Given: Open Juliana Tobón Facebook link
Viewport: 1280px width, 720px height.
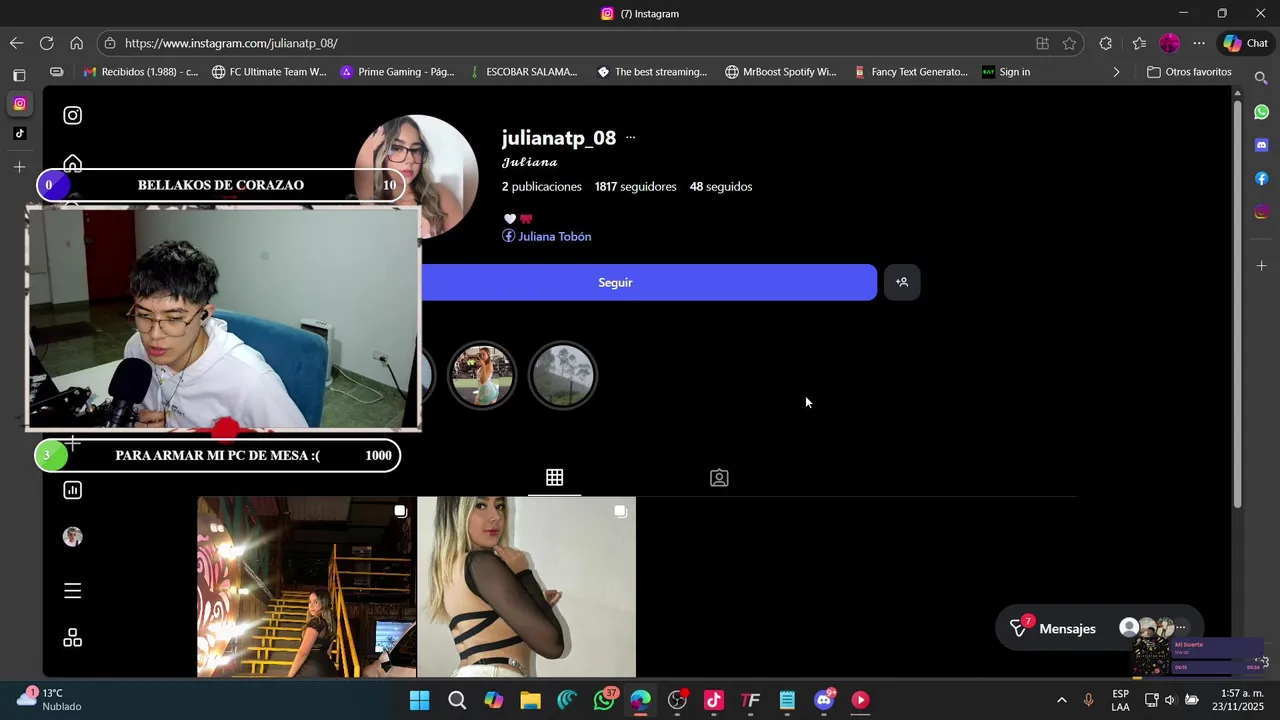Looking at the screenshot, I should point(547,237).
